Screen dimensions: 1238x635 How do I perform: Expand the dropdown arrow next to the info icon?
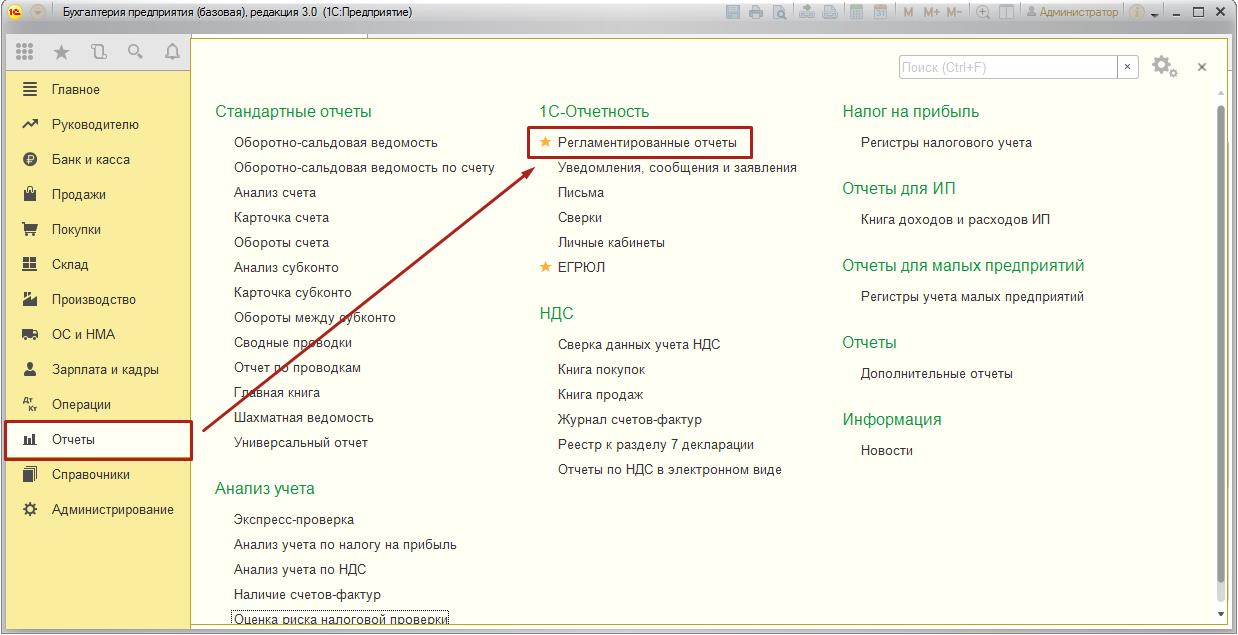pyautogui.click(x=1154, y=14)
